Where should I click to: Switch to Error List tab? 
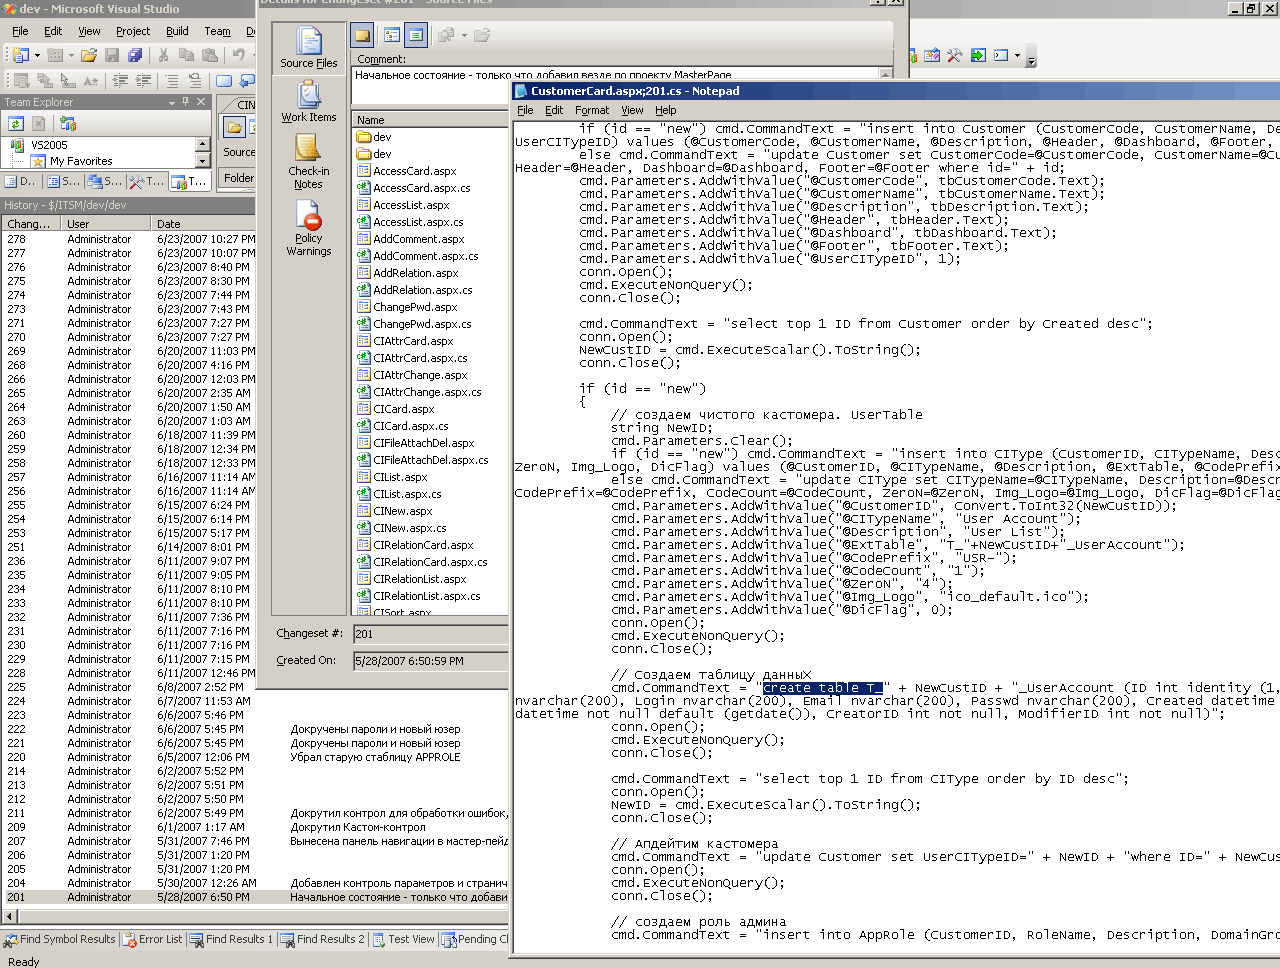[x=153, y=939]
